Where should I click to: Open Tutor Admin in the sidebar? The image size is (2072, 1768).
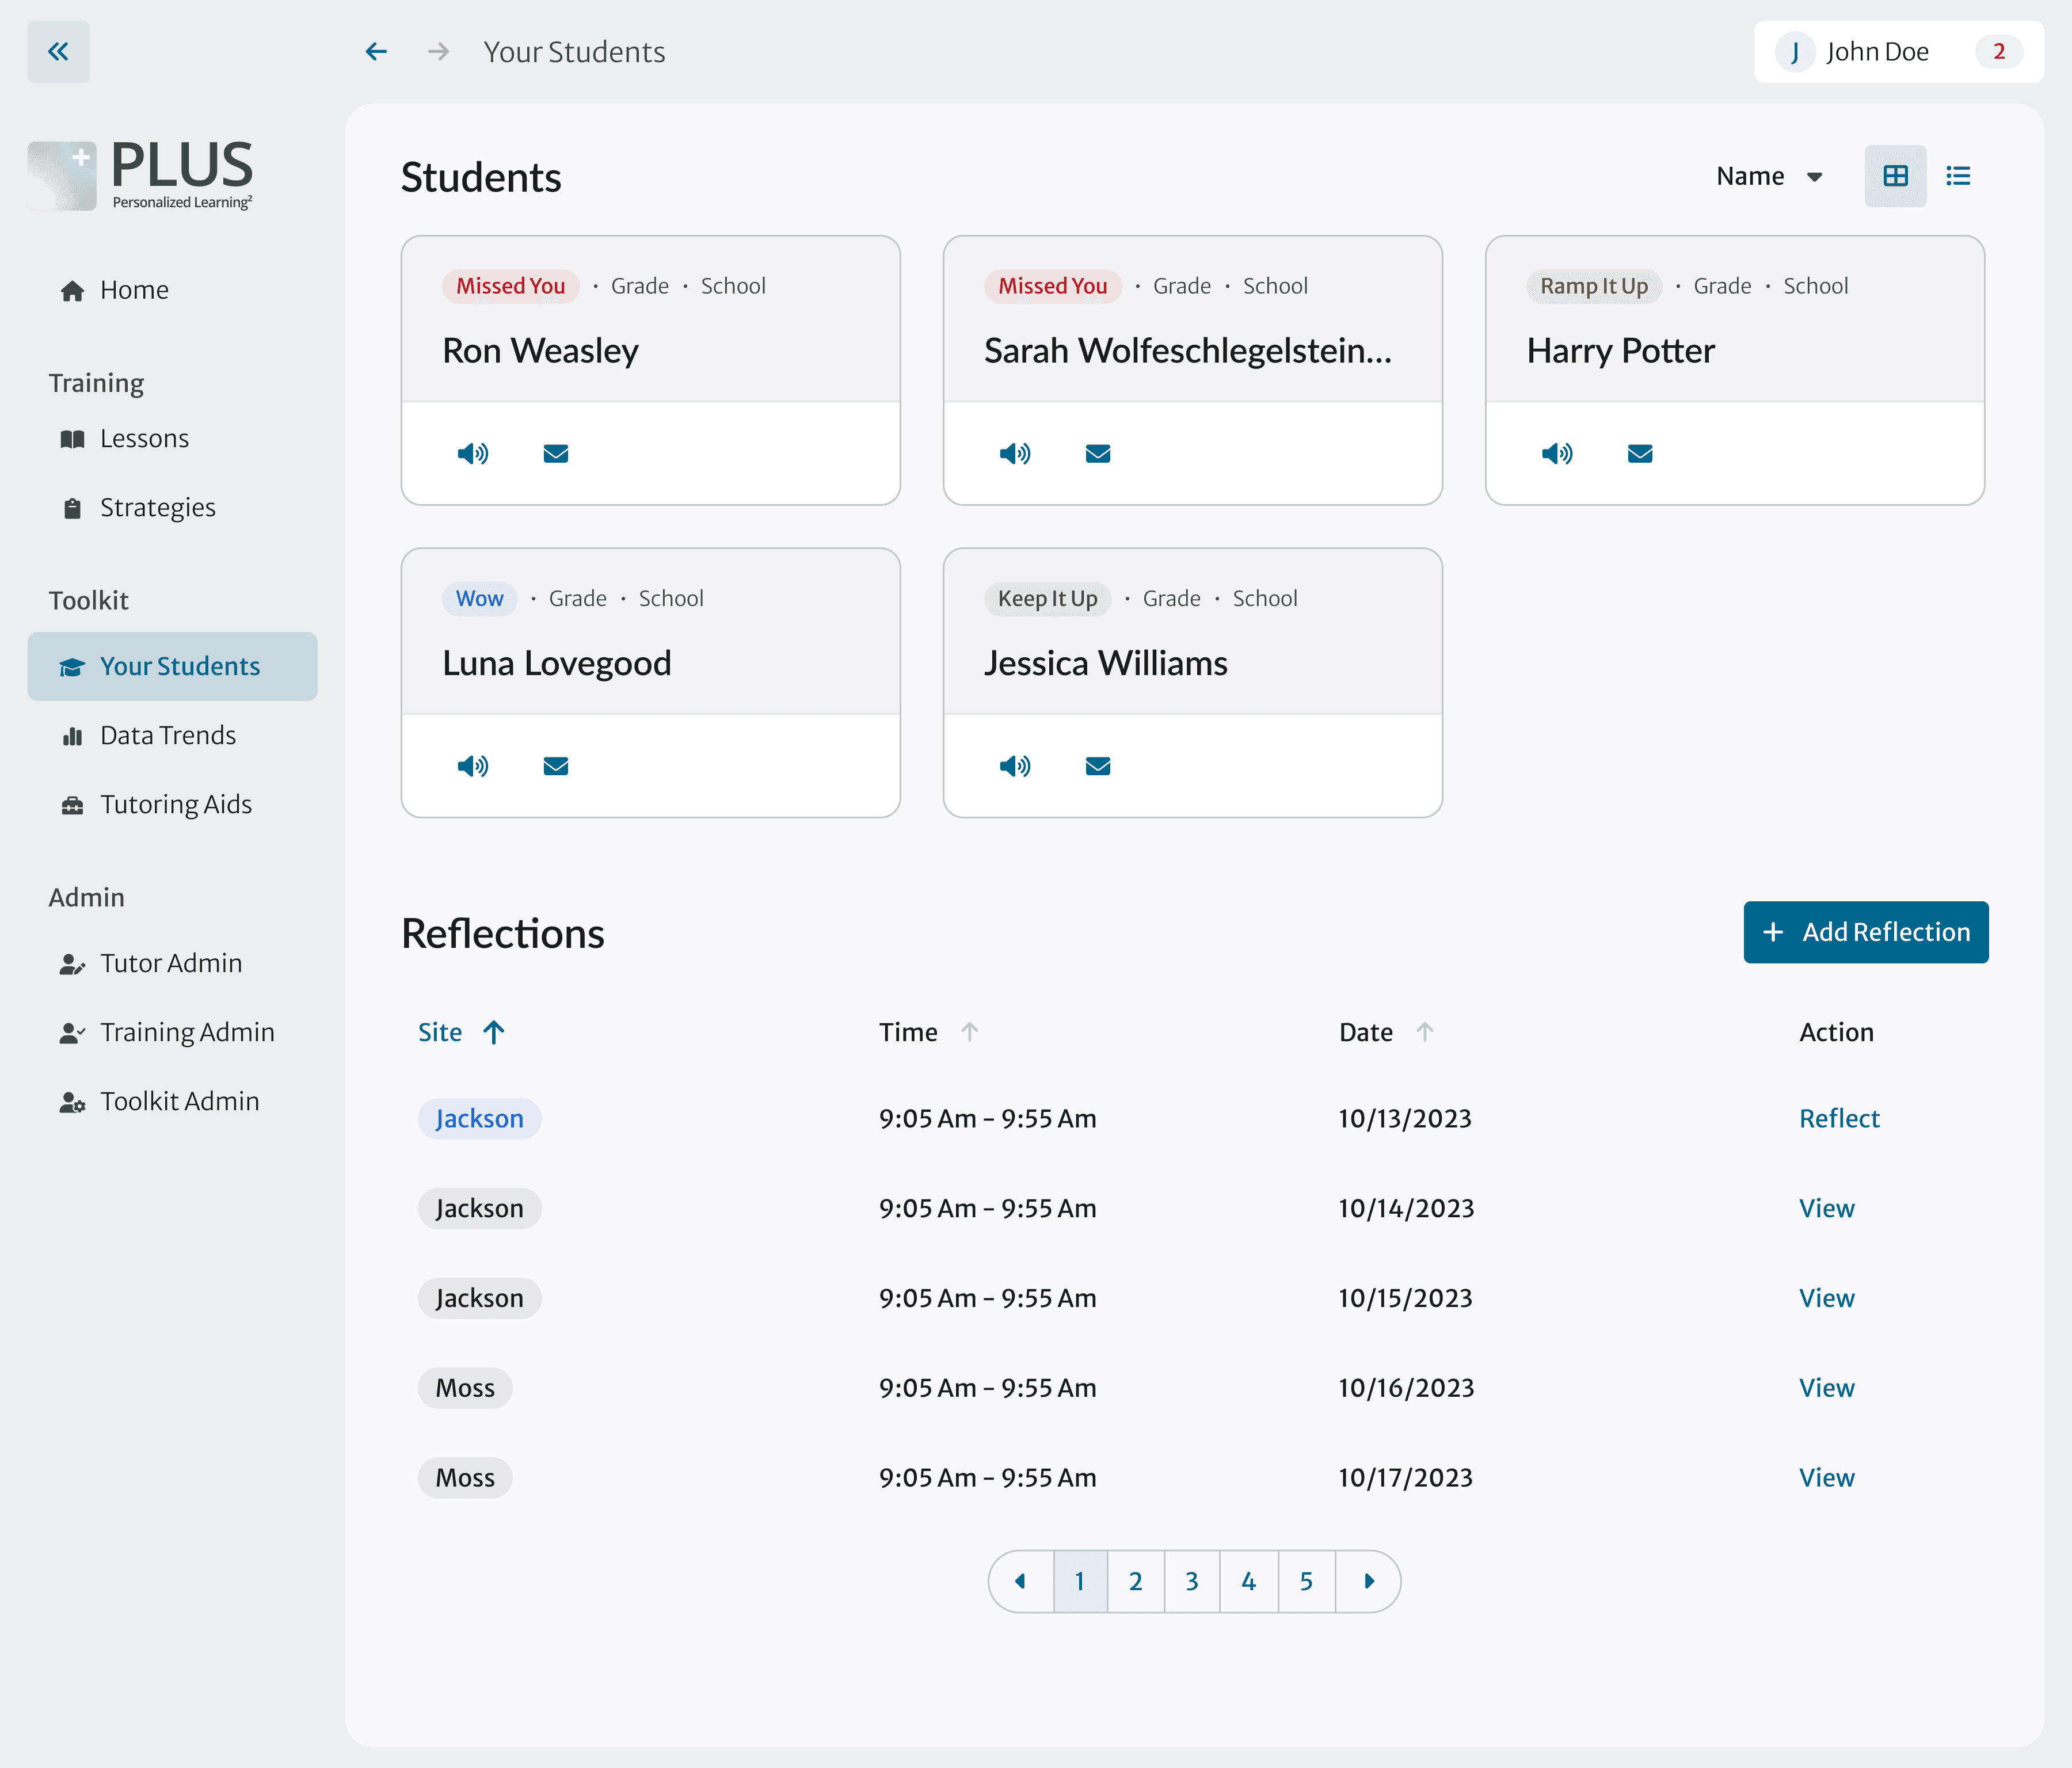click(172, 963)
